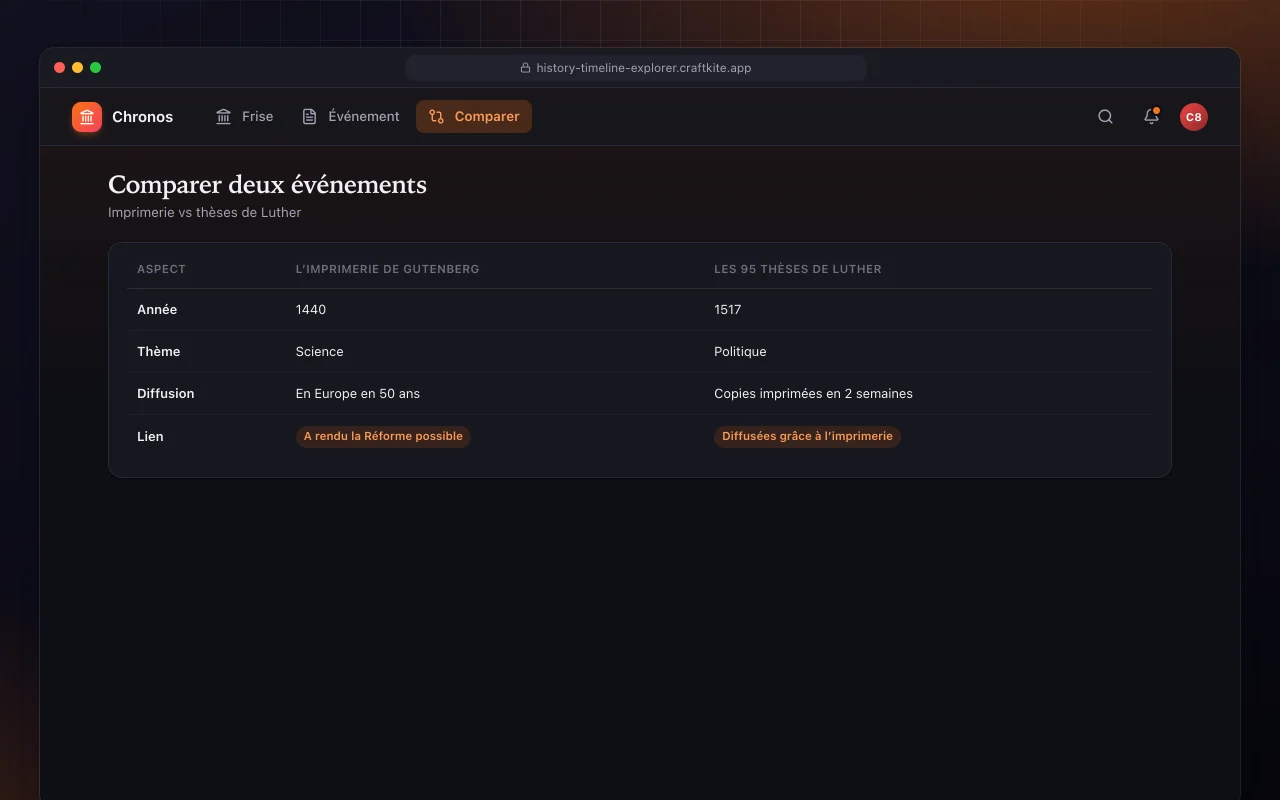The image size is (1280, 800).
Task: Click the 'Diffusion' row label
Action: 166,394
